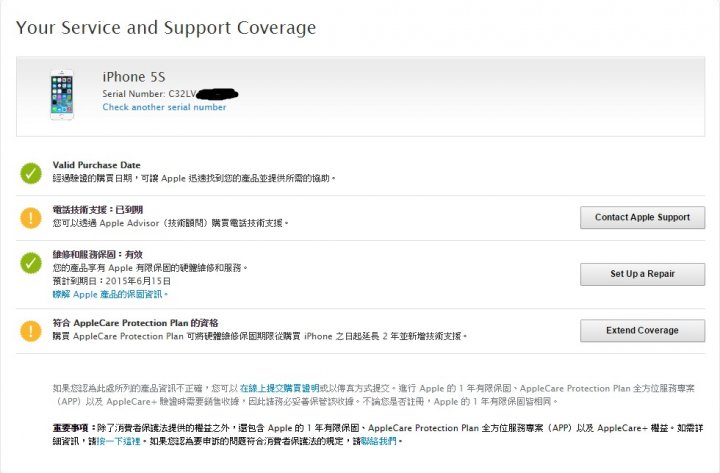Follow the 按一下這裡 link
The width and height of the screenshot is (720, 473).
click(118, 441)
